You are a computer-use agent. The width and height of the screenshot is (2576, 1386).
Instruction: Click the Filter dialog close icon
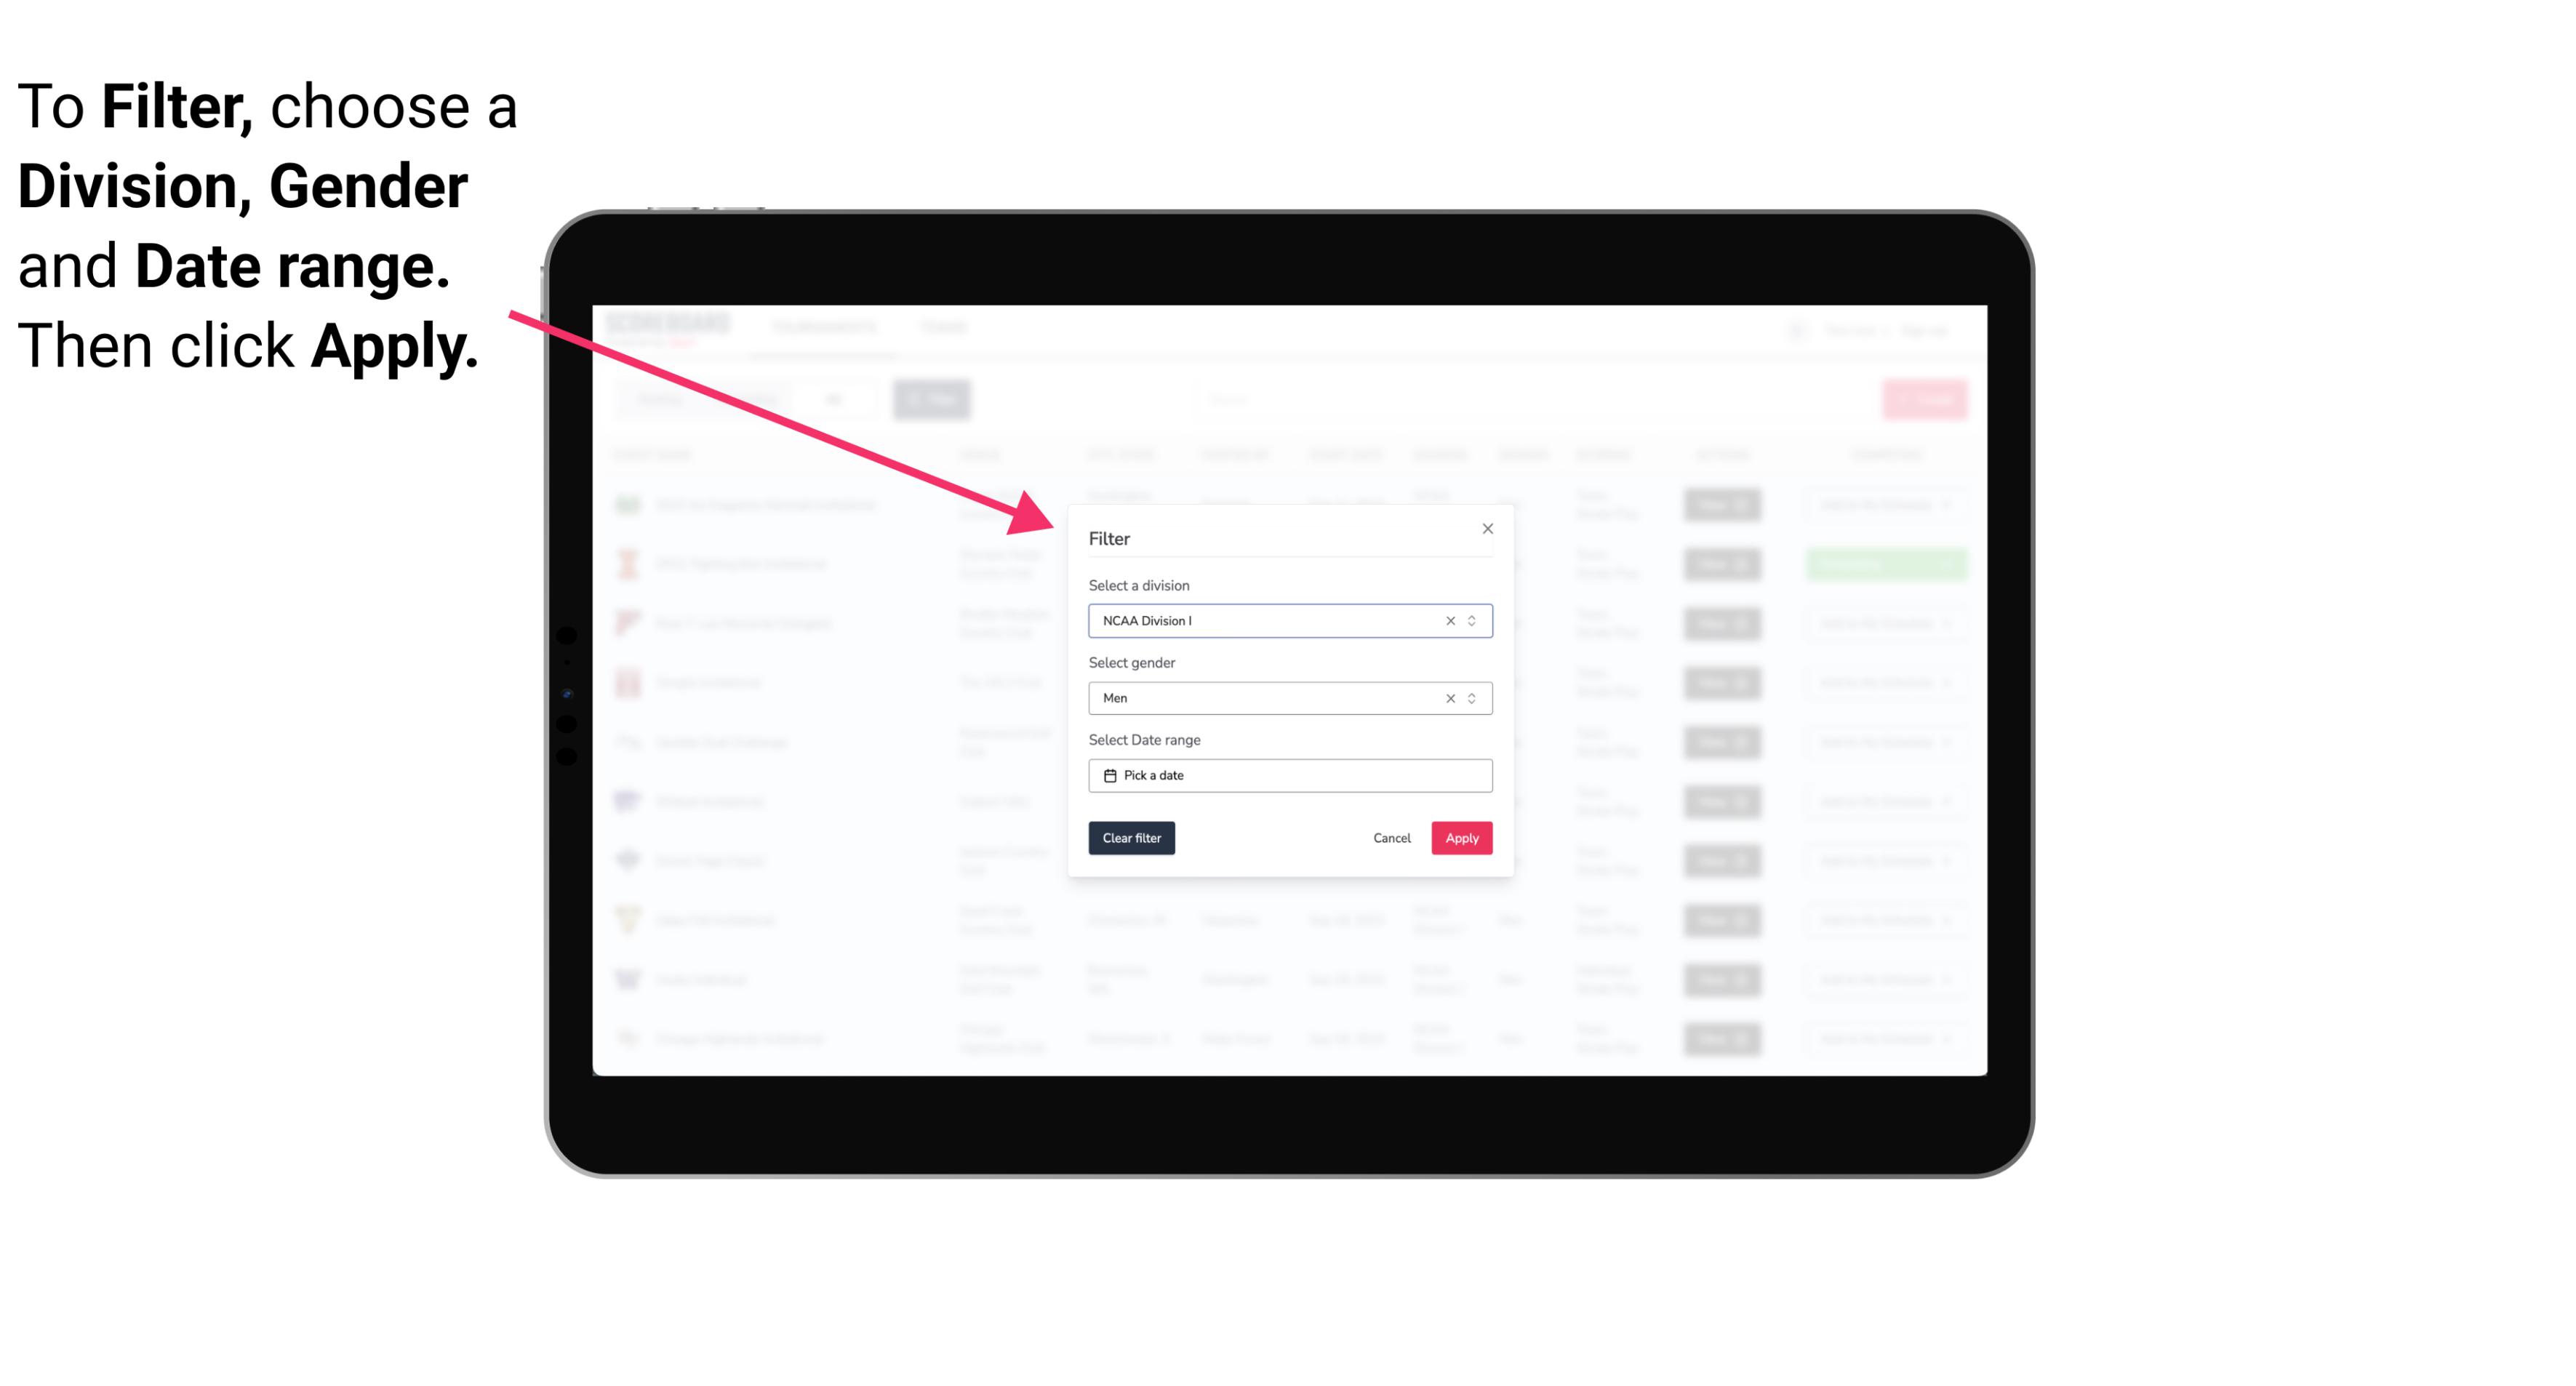(x=1484, y=529)
